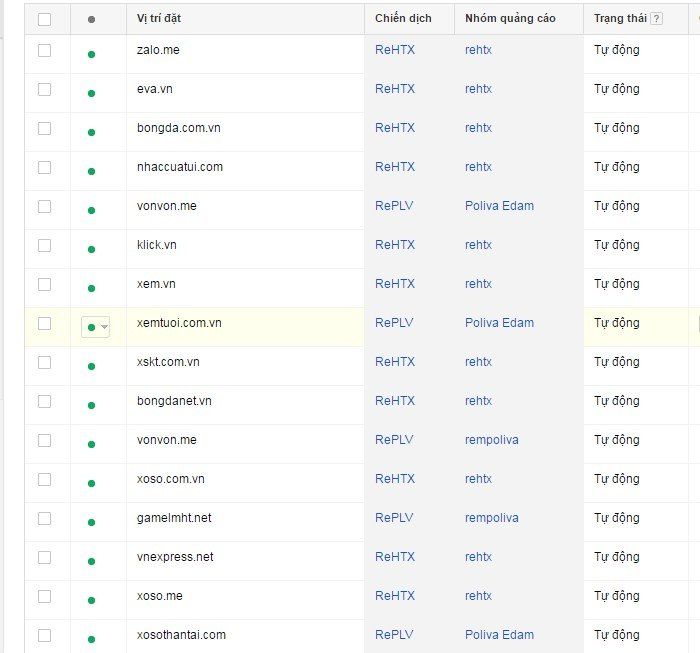700x653 pixels.
Task: Click the gray status dot in the header
Action: (92, 20)
